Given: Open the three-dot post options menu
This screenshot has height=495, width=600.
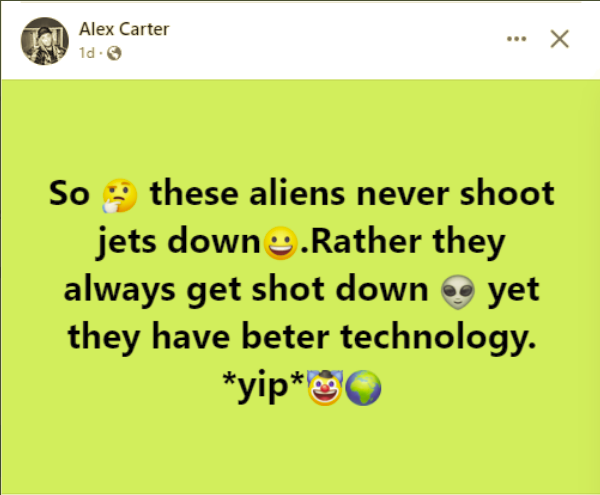Looking at the screenshot, I should pyautogui.click(x=516, y=39).
